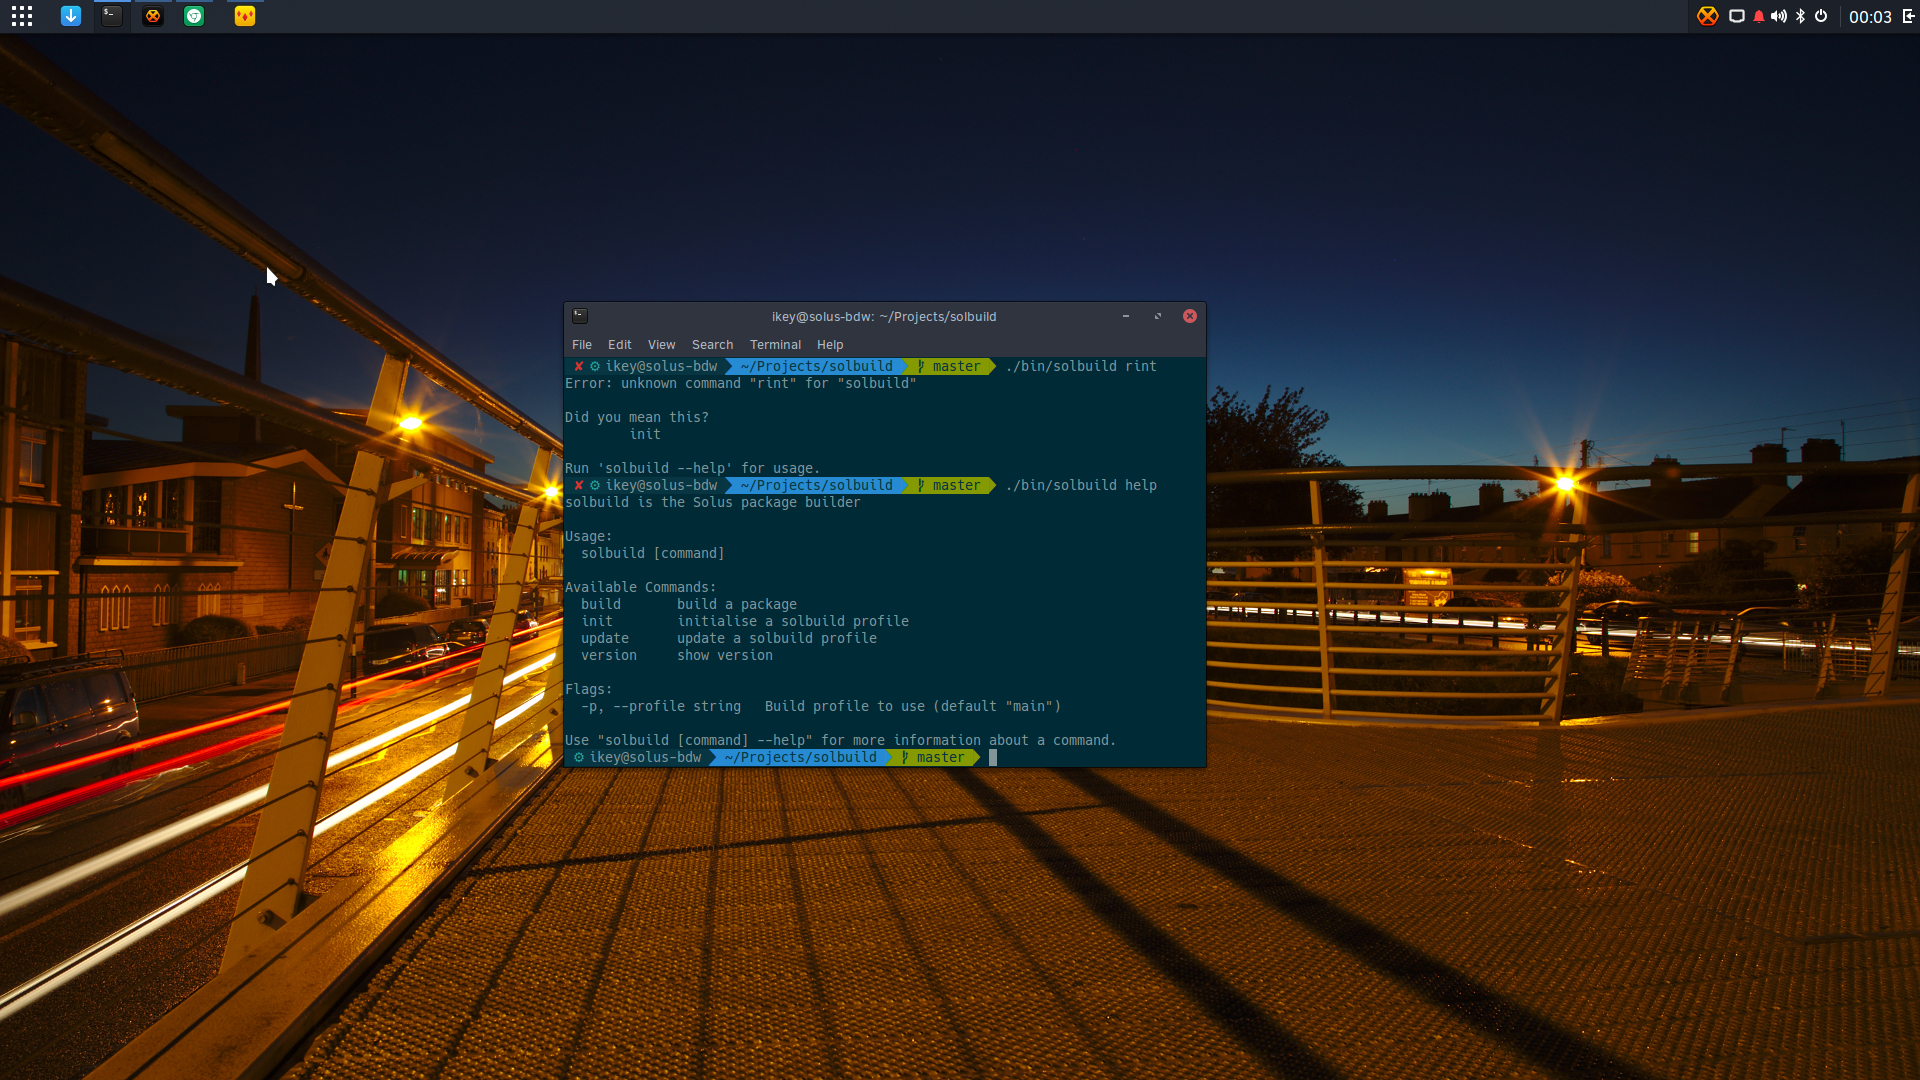Minimize the terminal window
This screenshot has width=1920, height=1080.
1126,316
